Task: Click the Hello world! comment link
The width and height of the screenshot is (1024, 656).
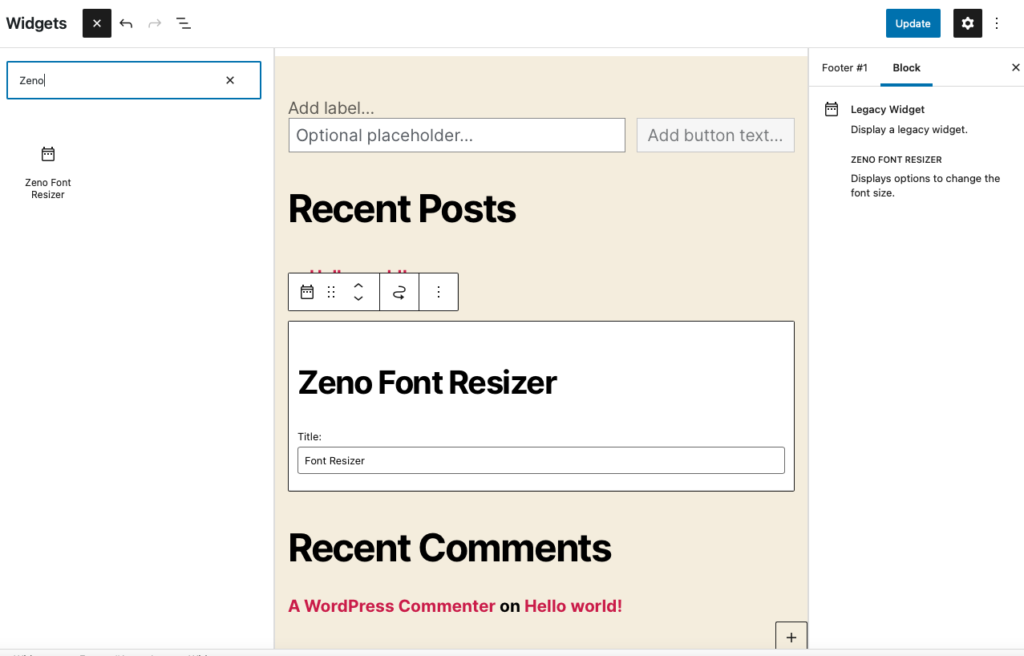Action: pyautogui.click(x=573, y=606)
